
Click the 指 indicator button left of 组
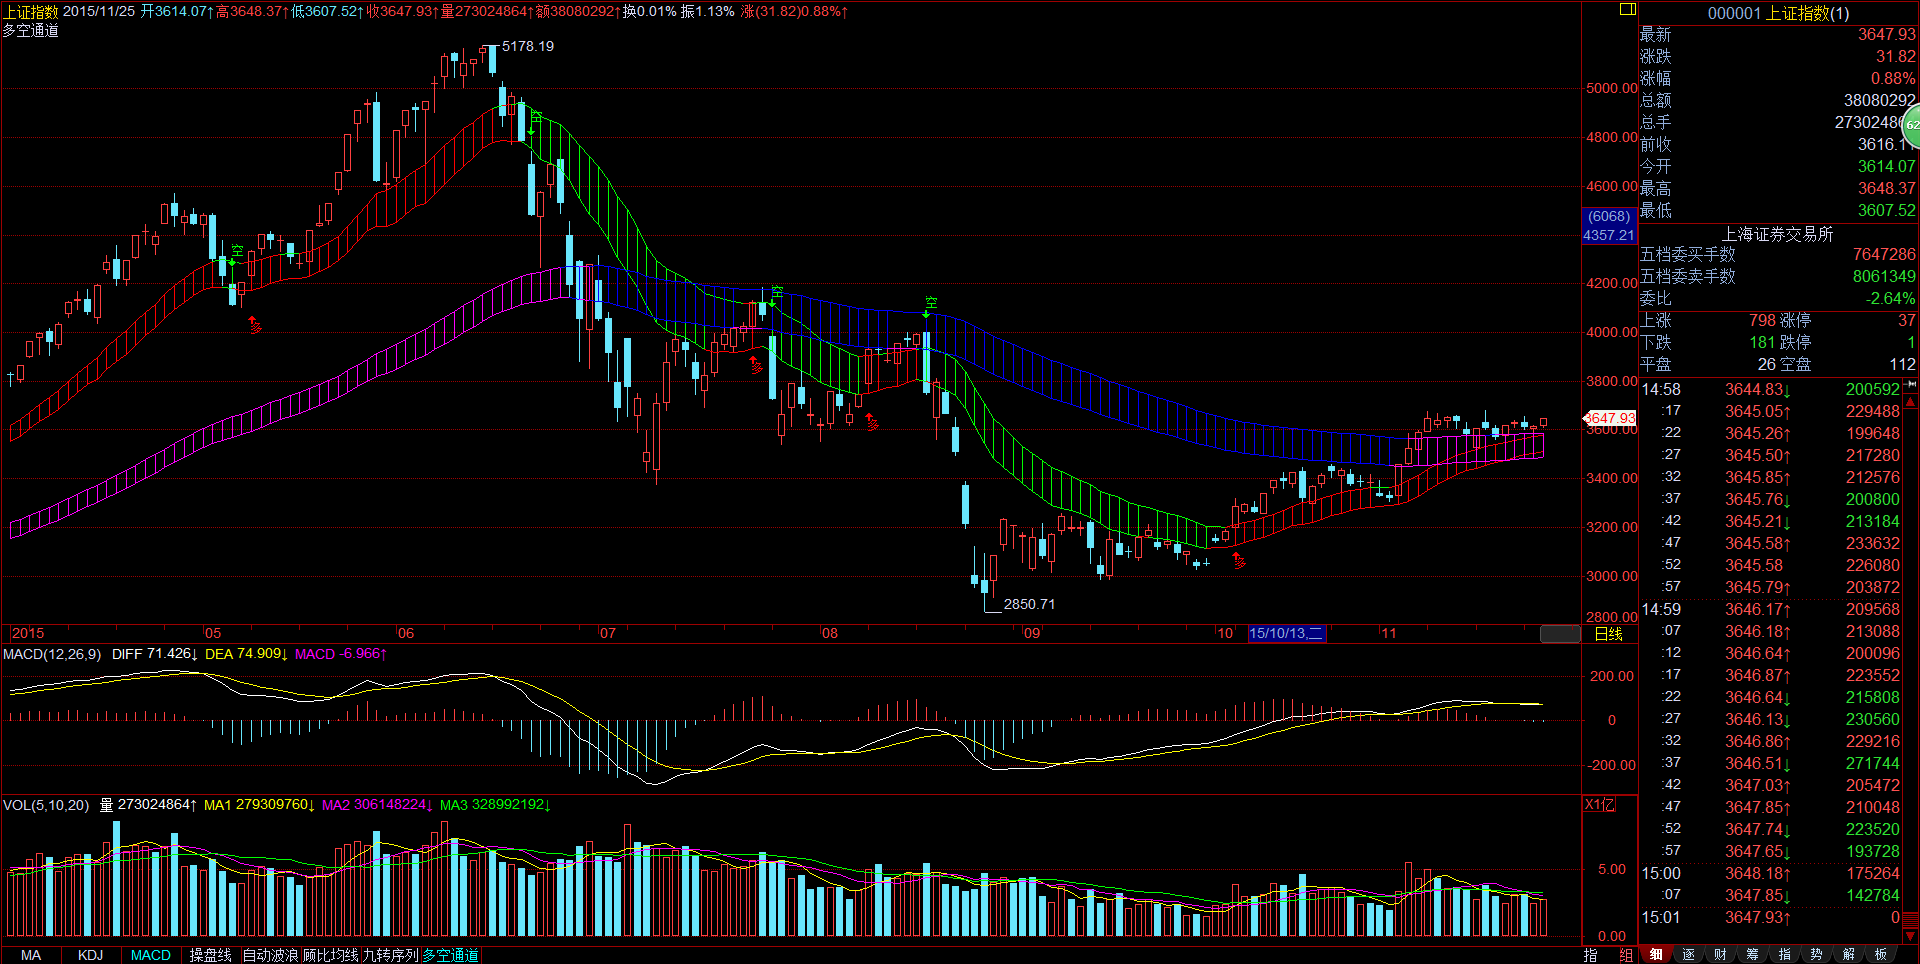[1591, 954]
